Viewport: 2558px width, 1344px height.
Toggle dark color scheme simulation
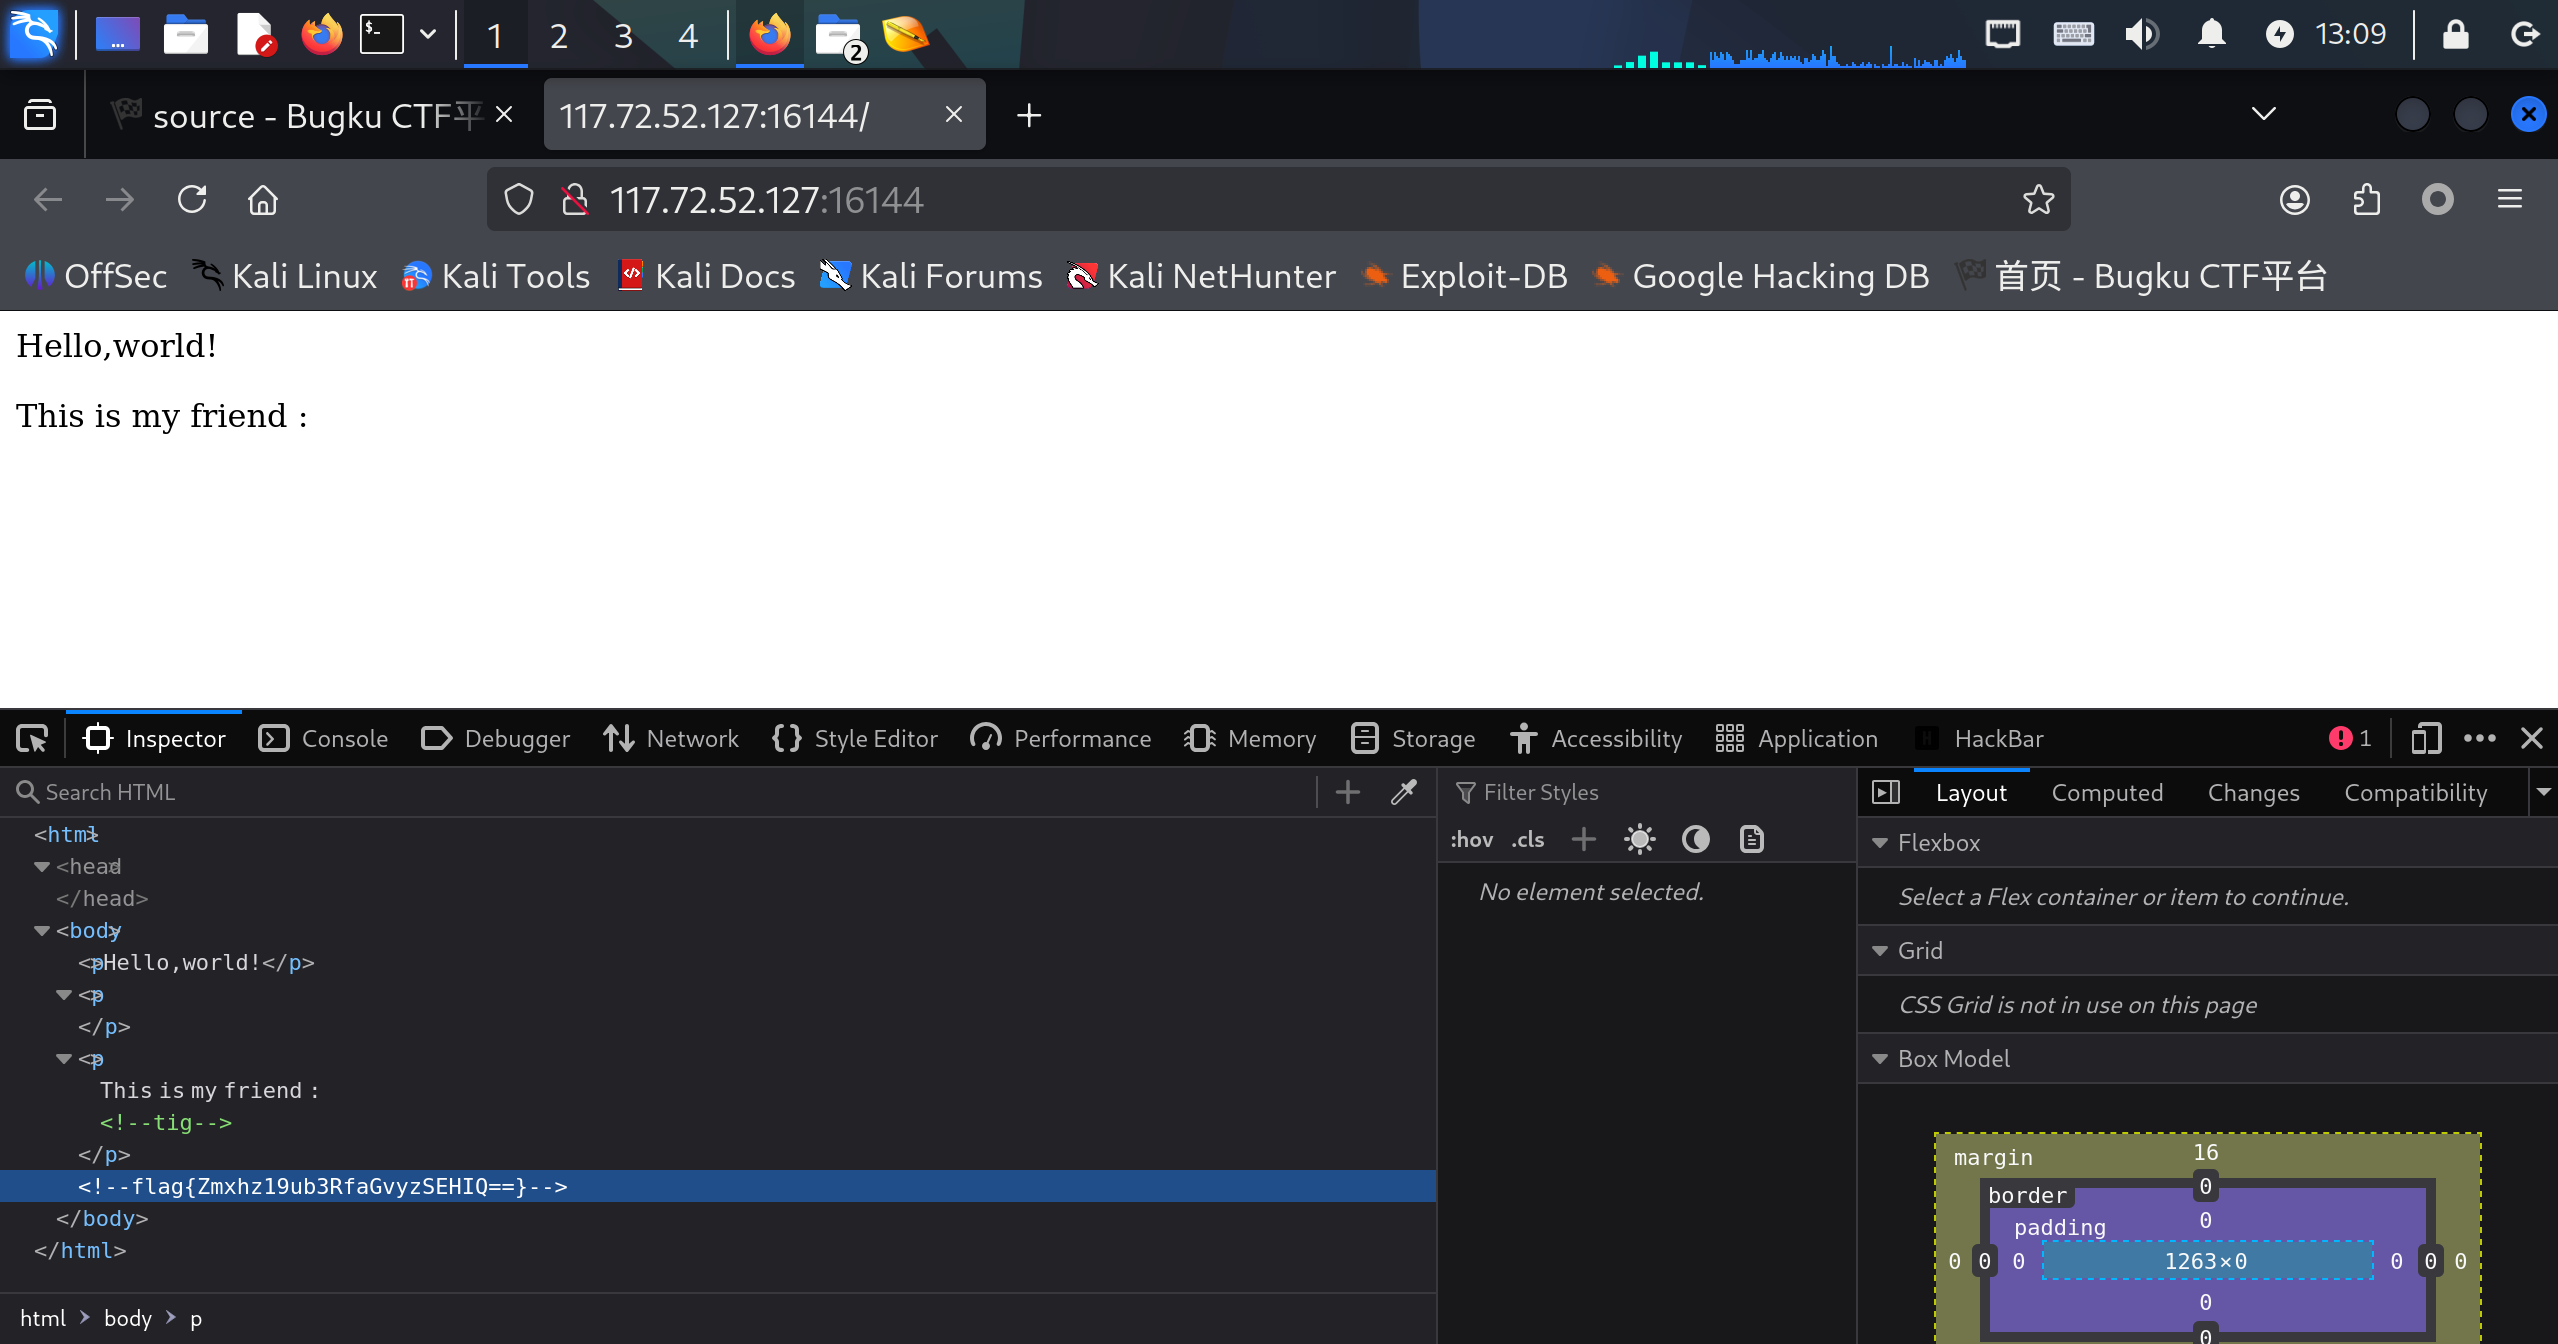(1696, 839)
